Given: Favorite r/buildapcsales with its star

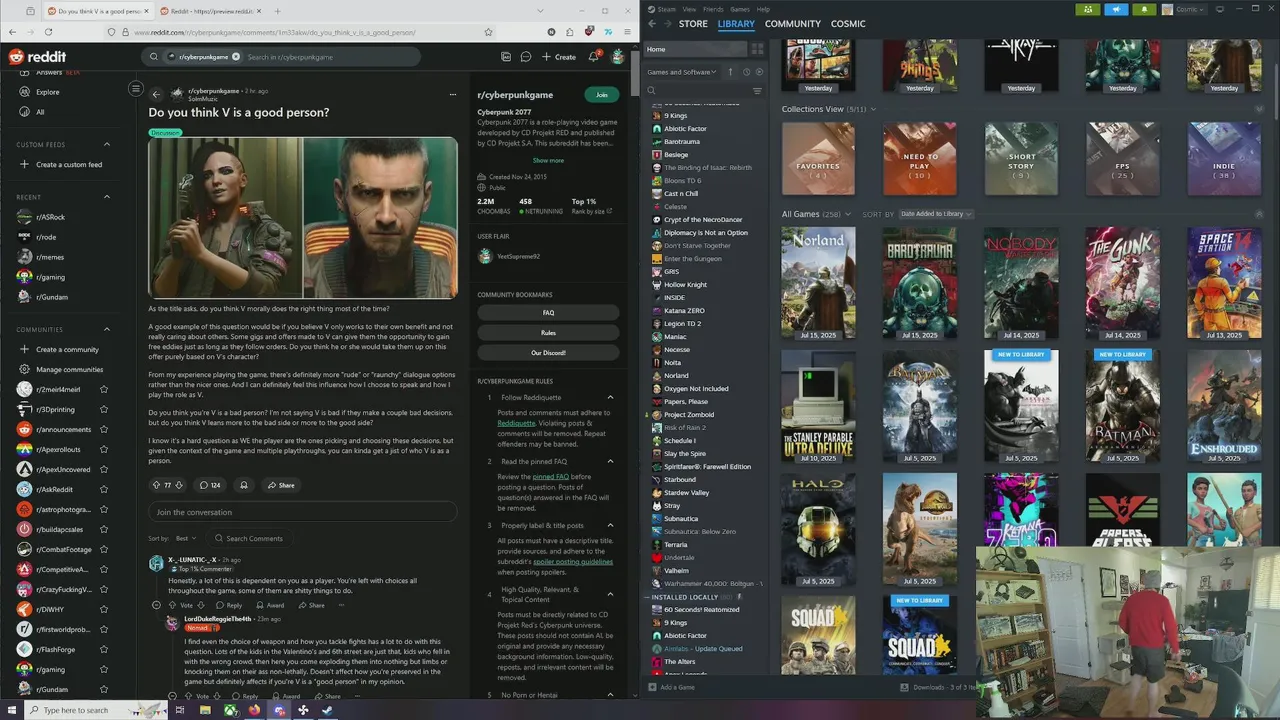Looking at the screenshot, I should coord(103,529).
